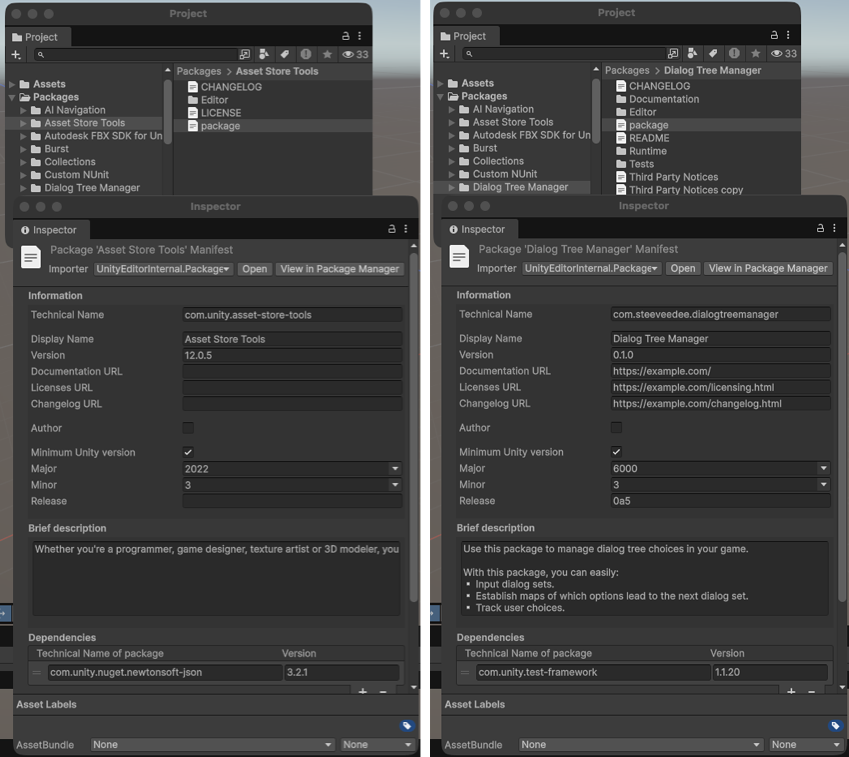849x757 pixels.
Task: Collapse the Packages folder in right Project tree
Action: pos(440,96)
